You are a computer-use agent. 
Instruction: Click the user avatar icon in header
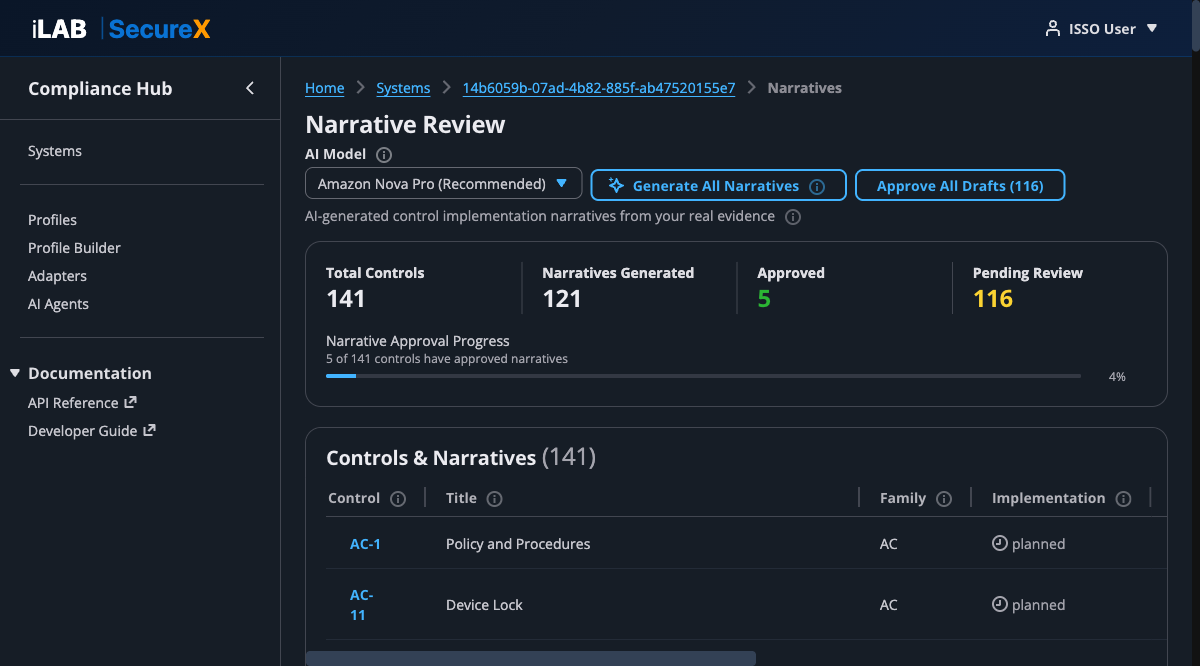coord(1052,29)
